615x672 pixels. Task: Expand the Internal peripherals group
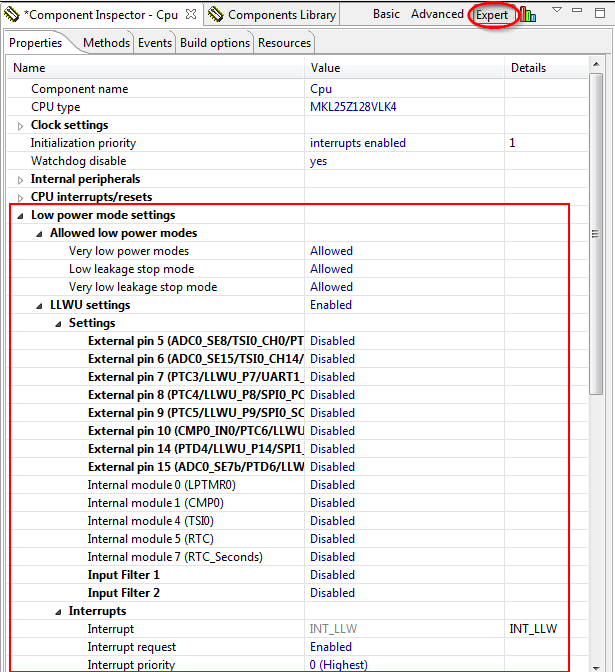(20, 180)
